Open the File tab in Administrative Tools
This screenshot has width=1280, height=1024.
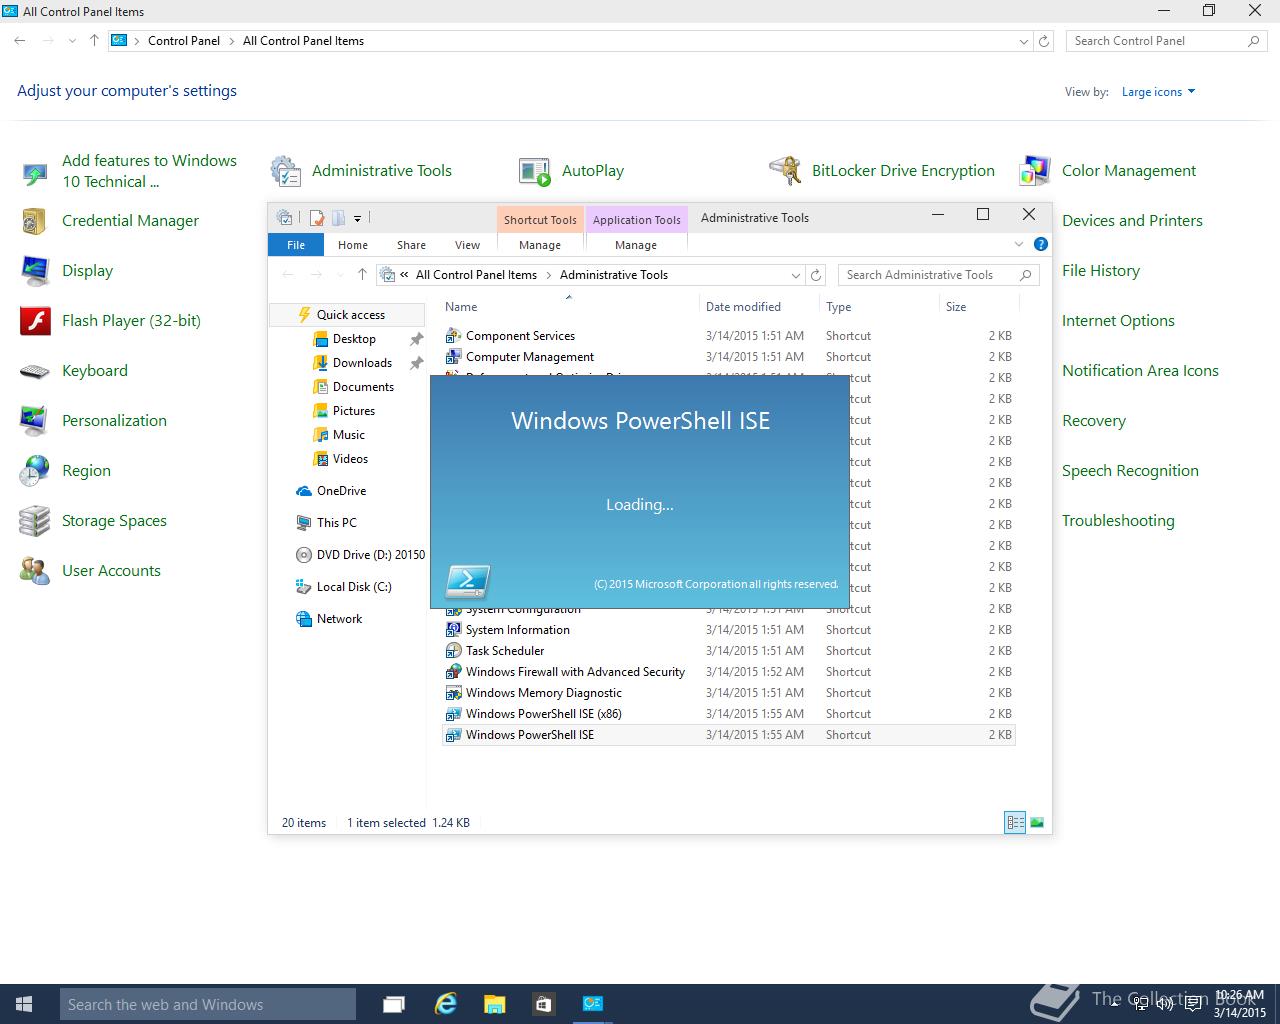296,245
